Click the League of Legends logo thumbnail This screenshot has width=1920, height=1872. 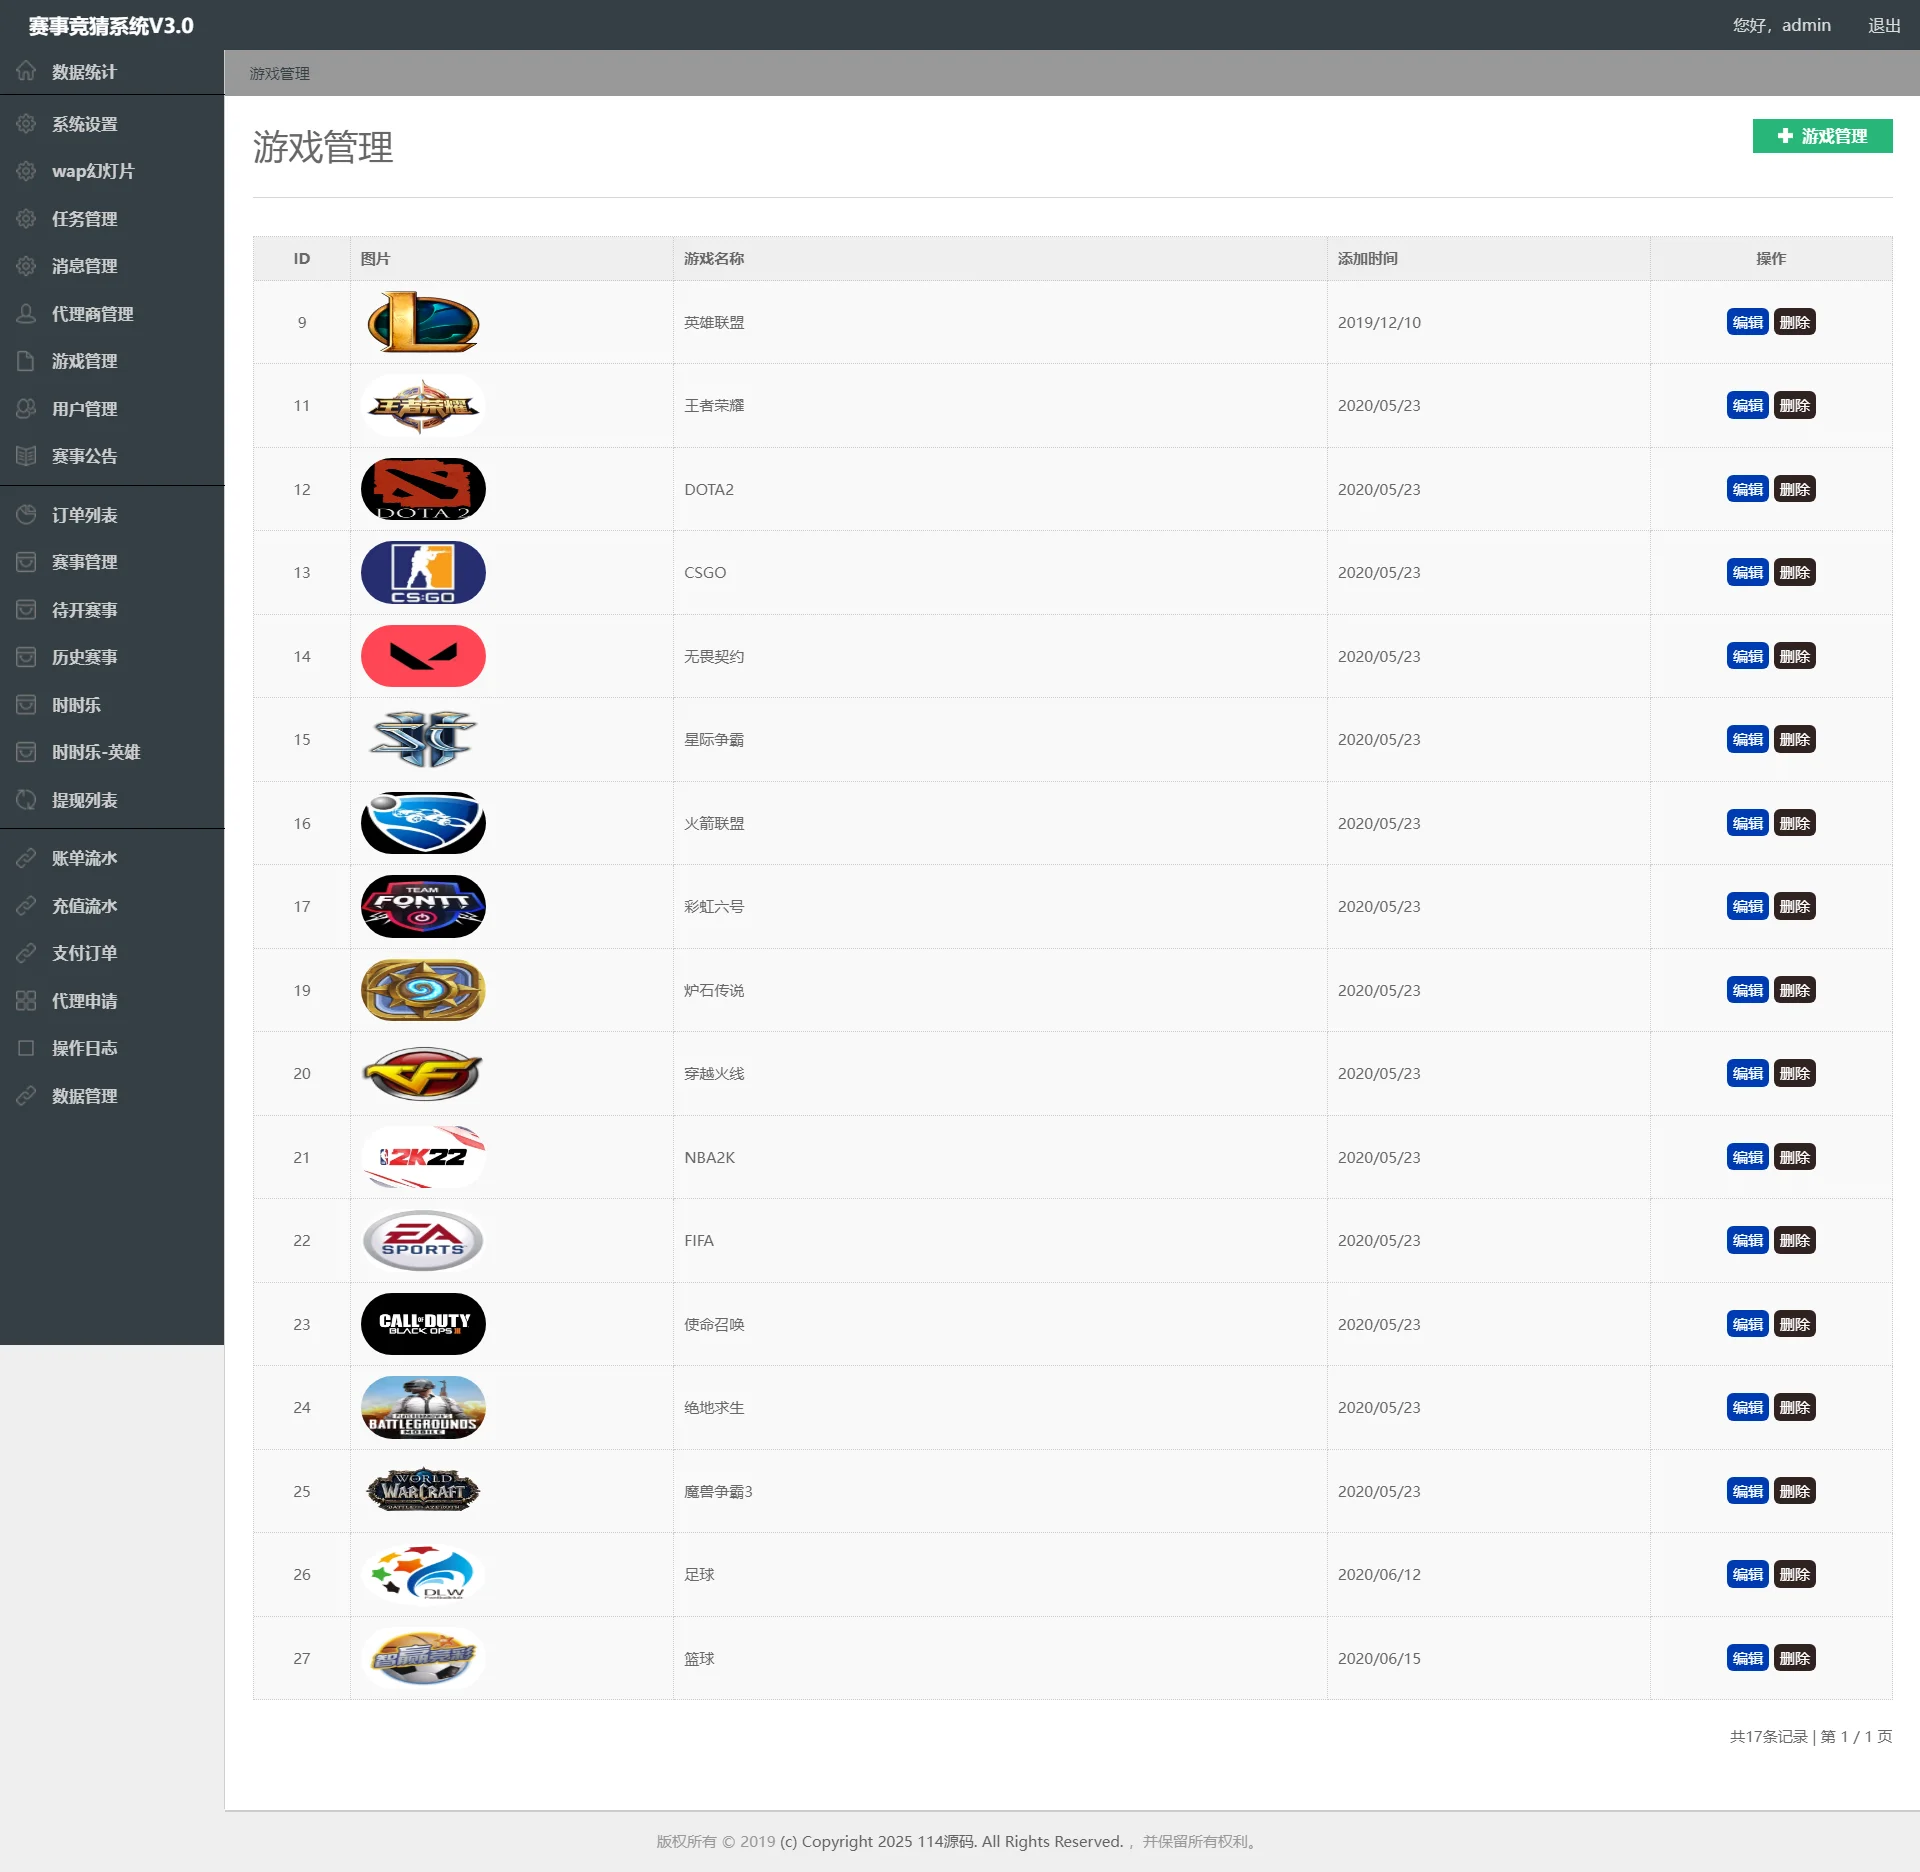(x=423, y=322)
